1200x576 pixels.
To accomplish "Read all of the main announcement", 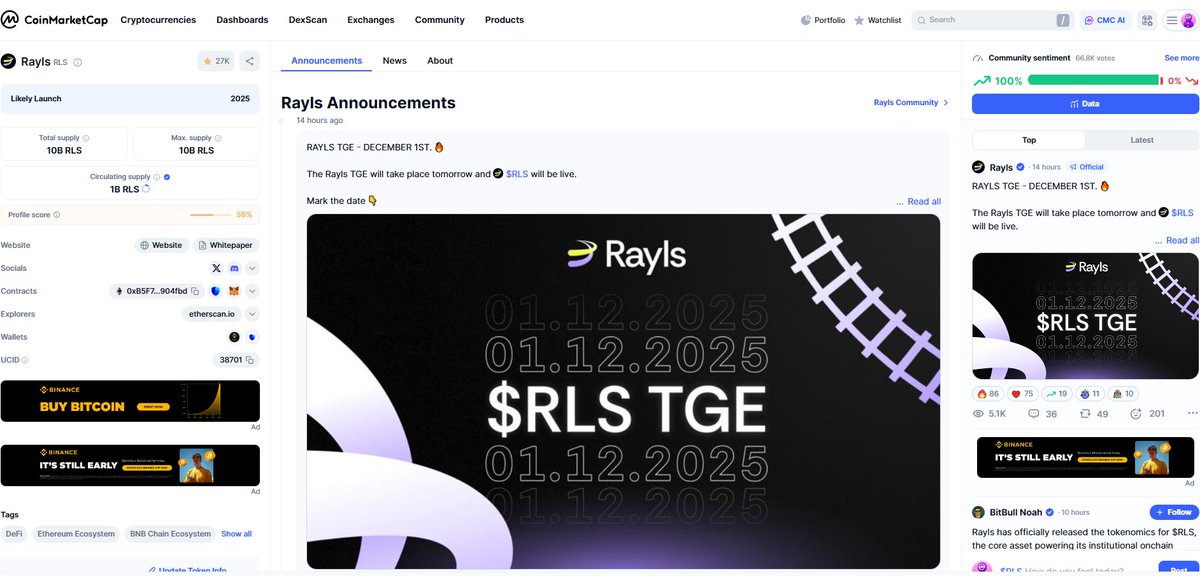I will coord(924,201).
